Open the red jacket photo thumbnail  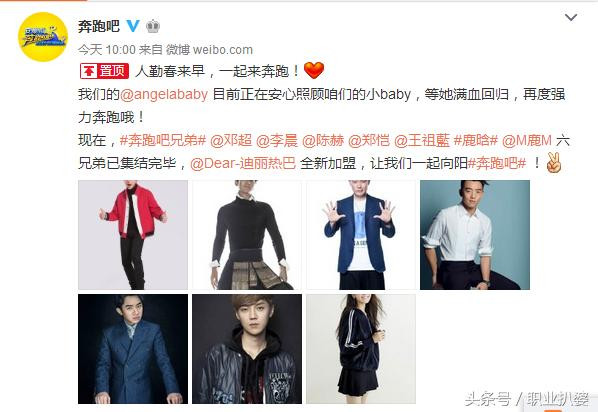[x=133, y=235]
